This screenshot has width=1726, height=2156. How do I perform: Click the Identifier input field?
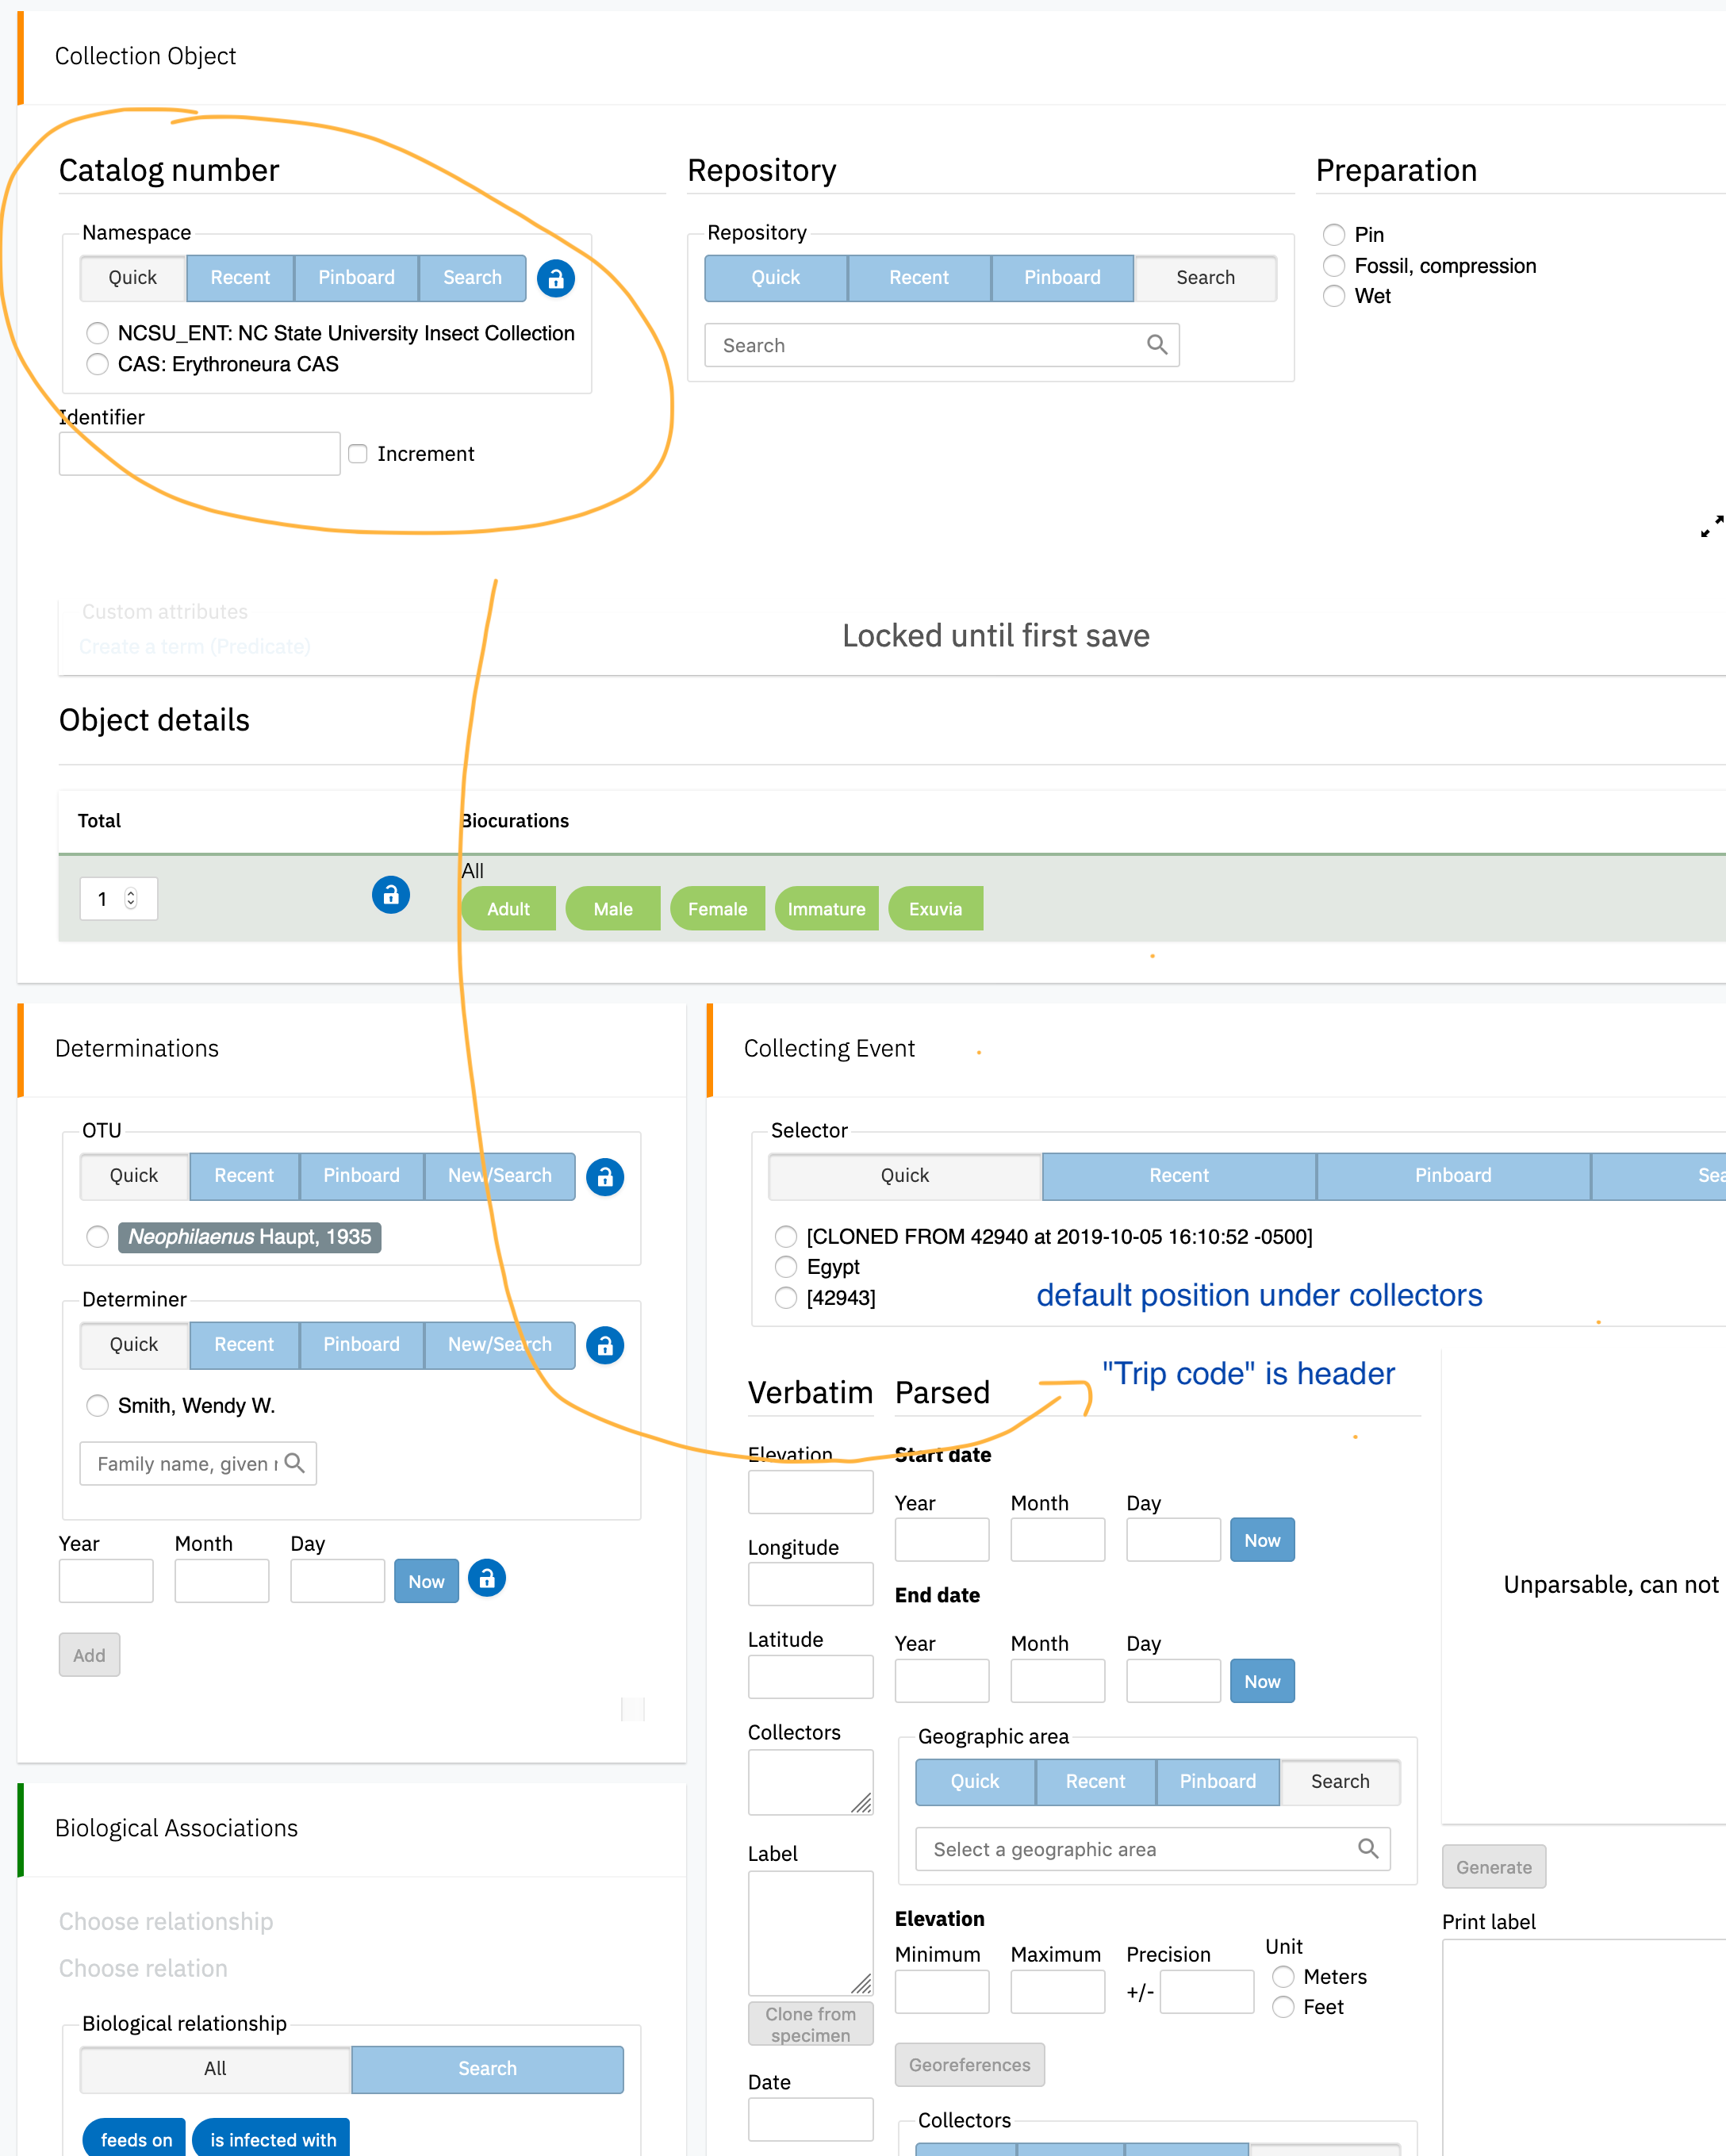[198, 453]
